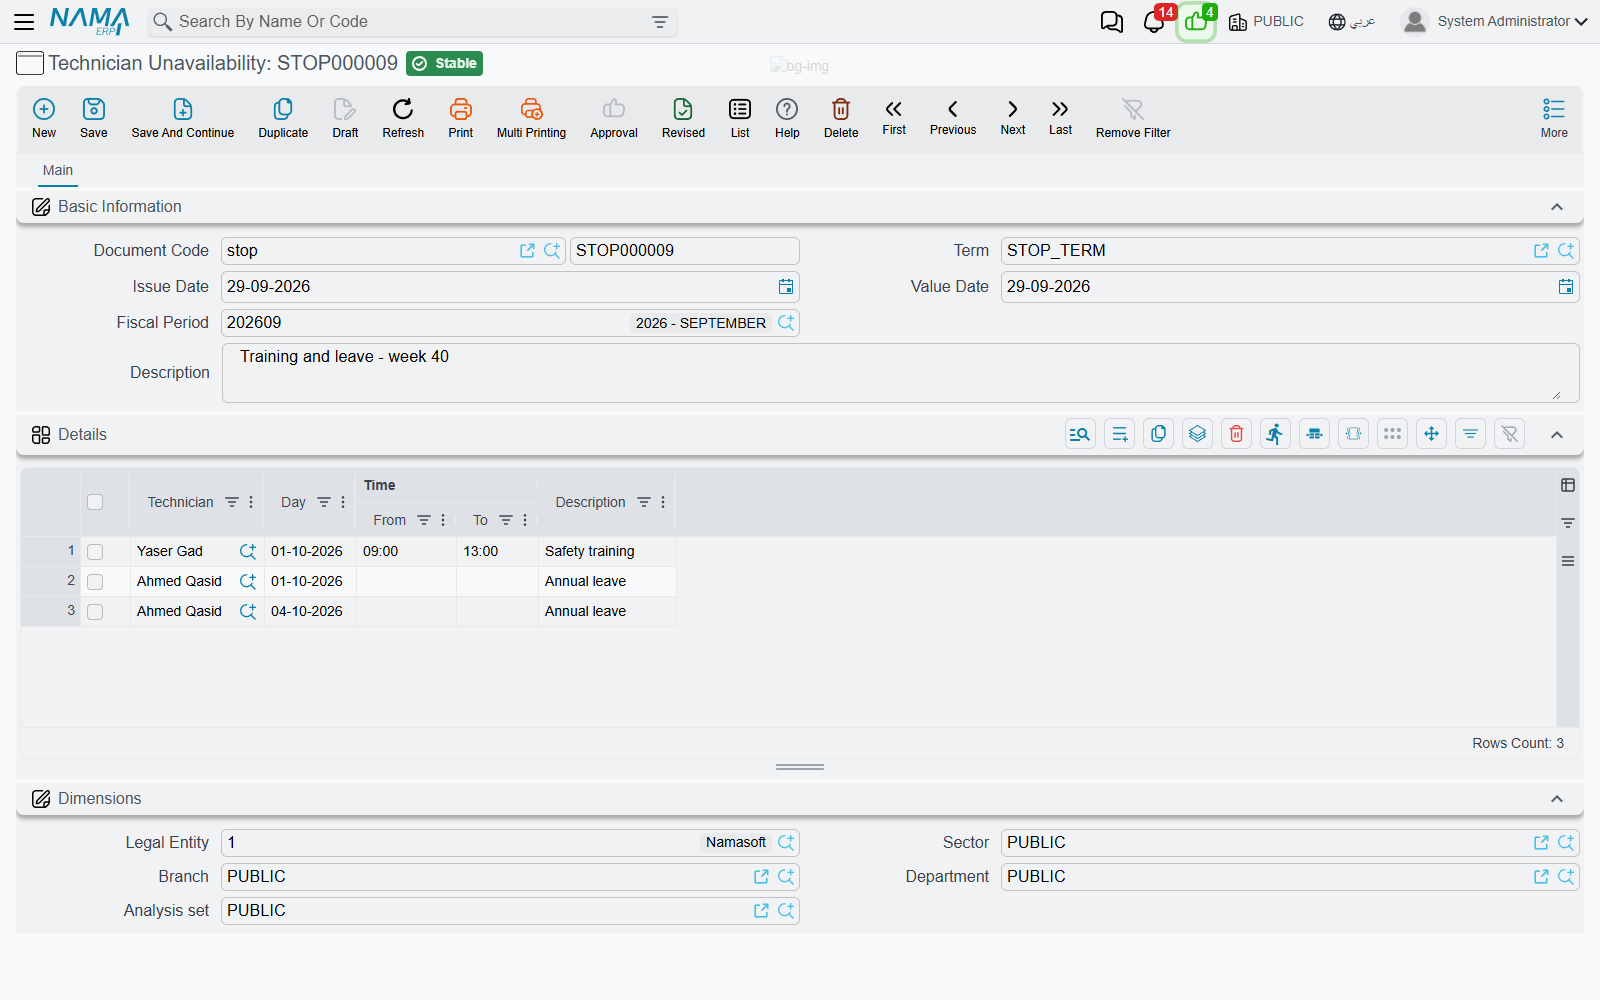Open notifications bell with 14 badge

1154,21
